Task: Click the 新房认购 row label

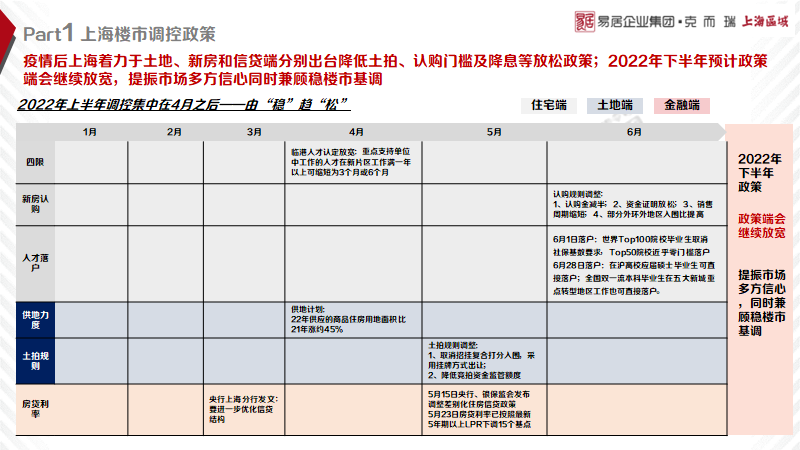Action: pos(35,204)
